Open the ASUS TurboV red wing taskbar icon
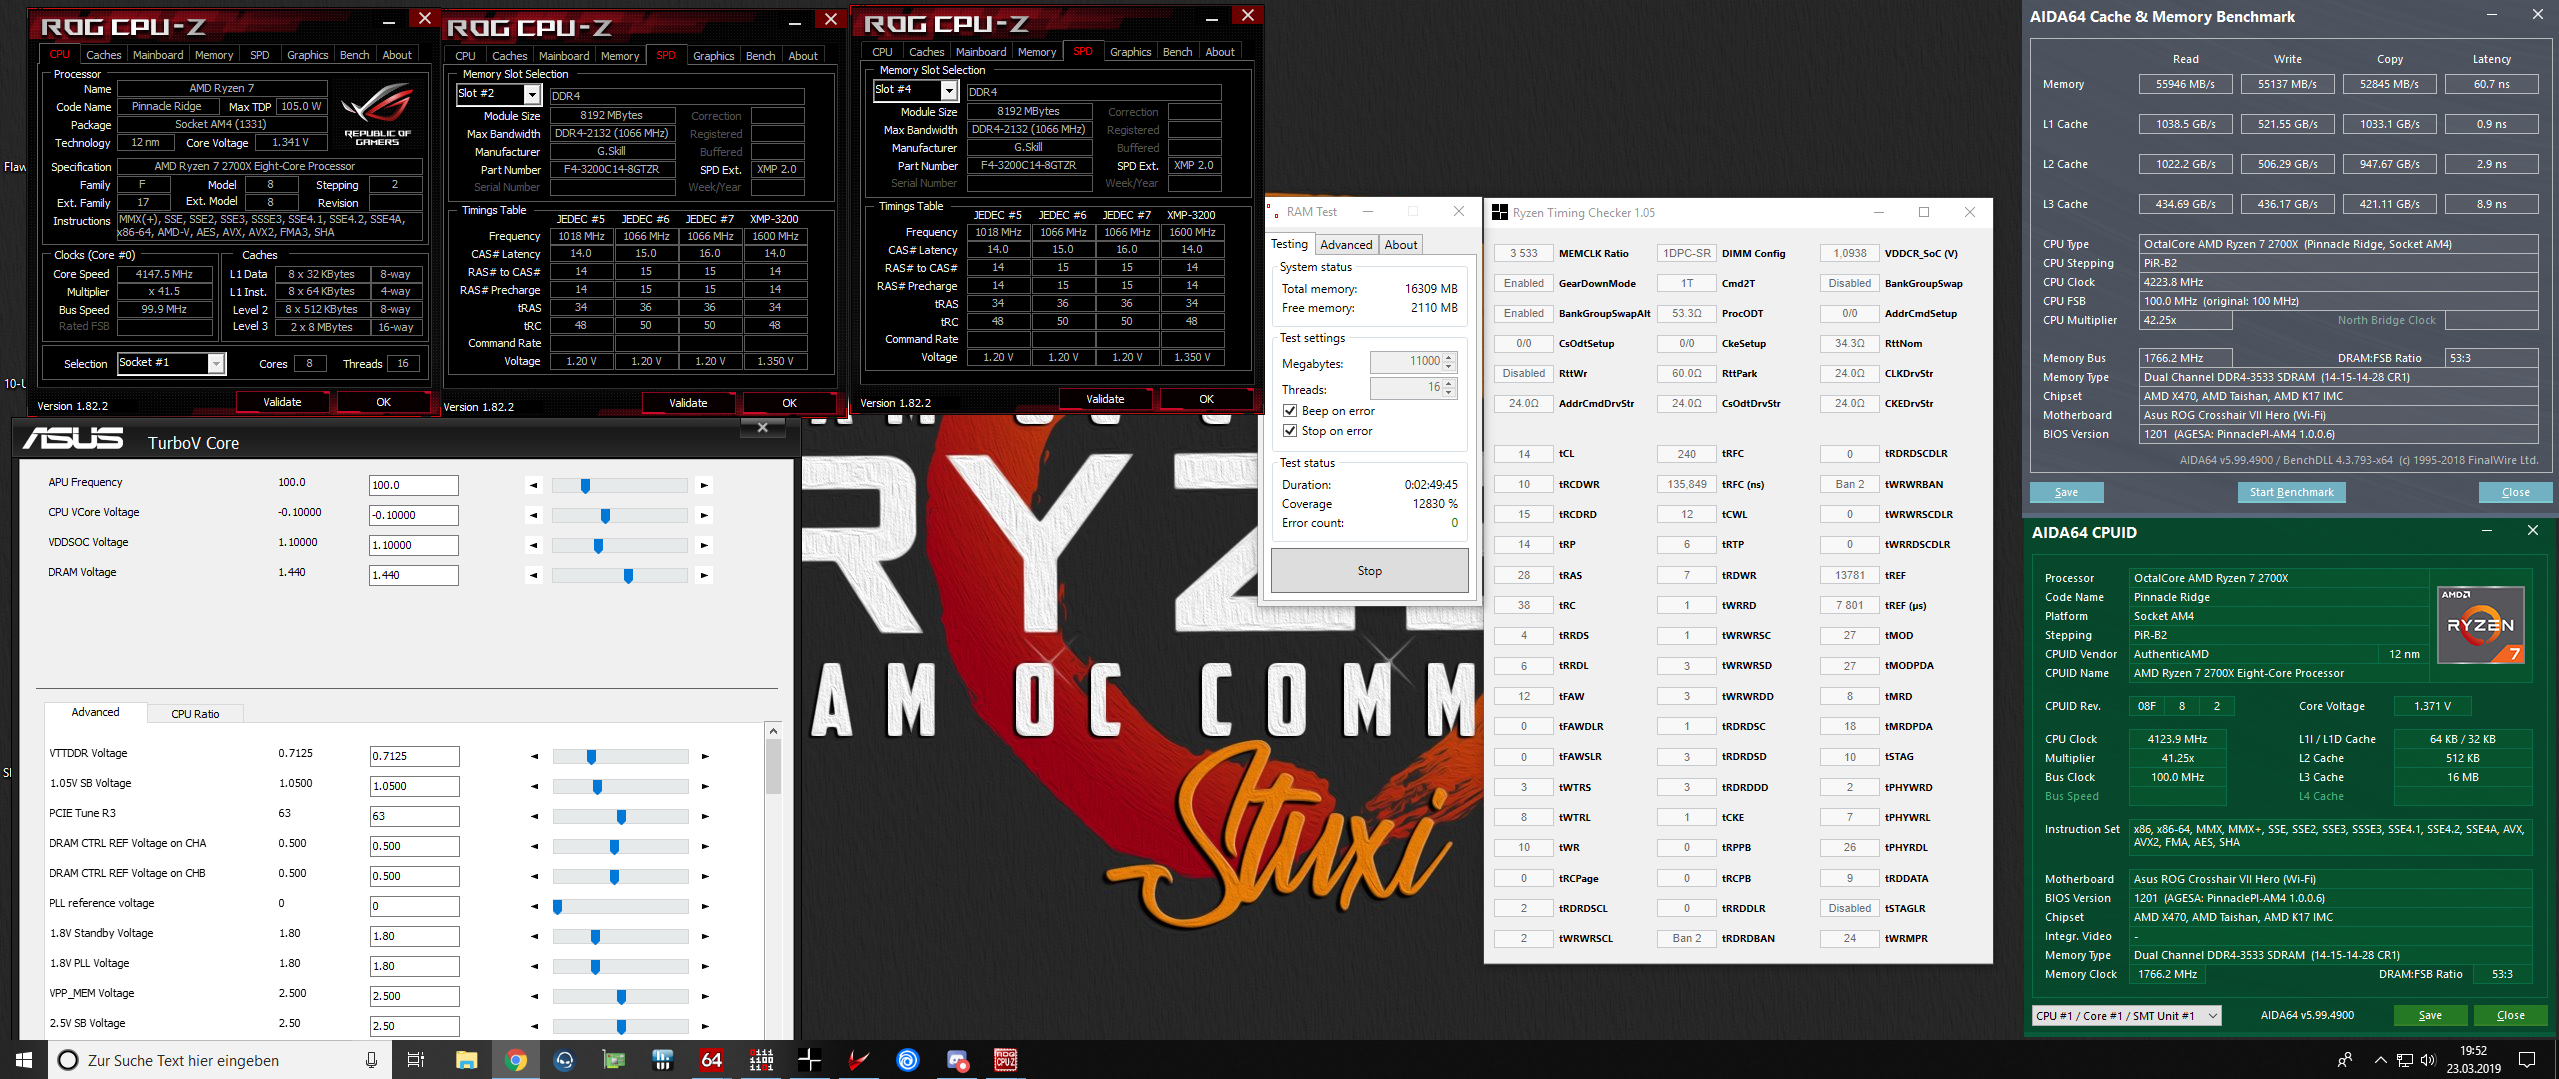This screenshot has width=2559, height=1079. [858, 1060]
